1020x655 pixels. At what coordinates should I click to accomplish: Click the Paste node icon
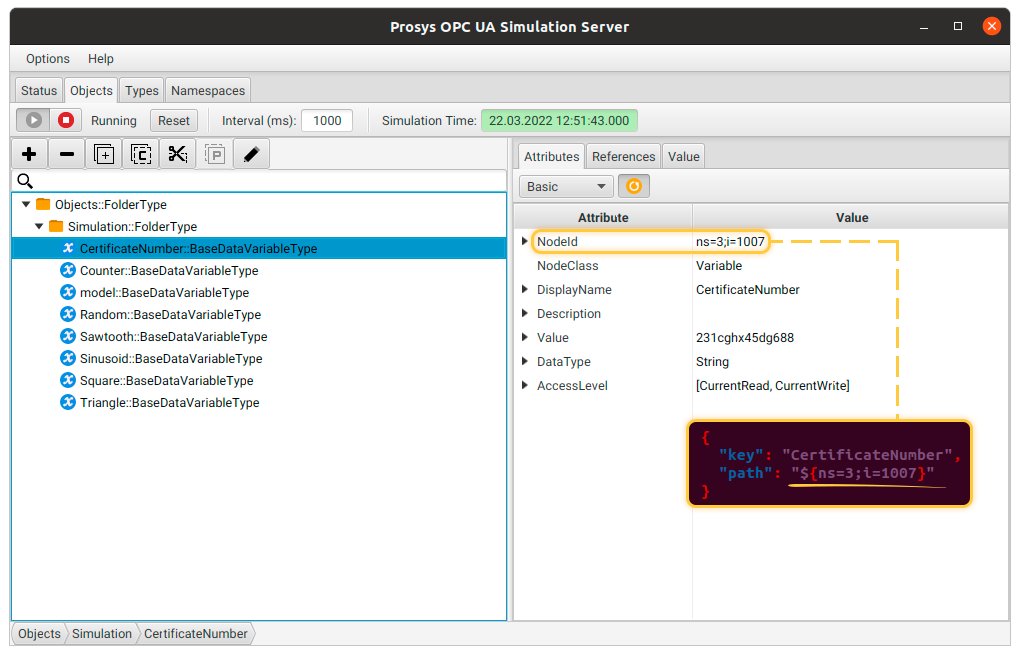point(215,154)
